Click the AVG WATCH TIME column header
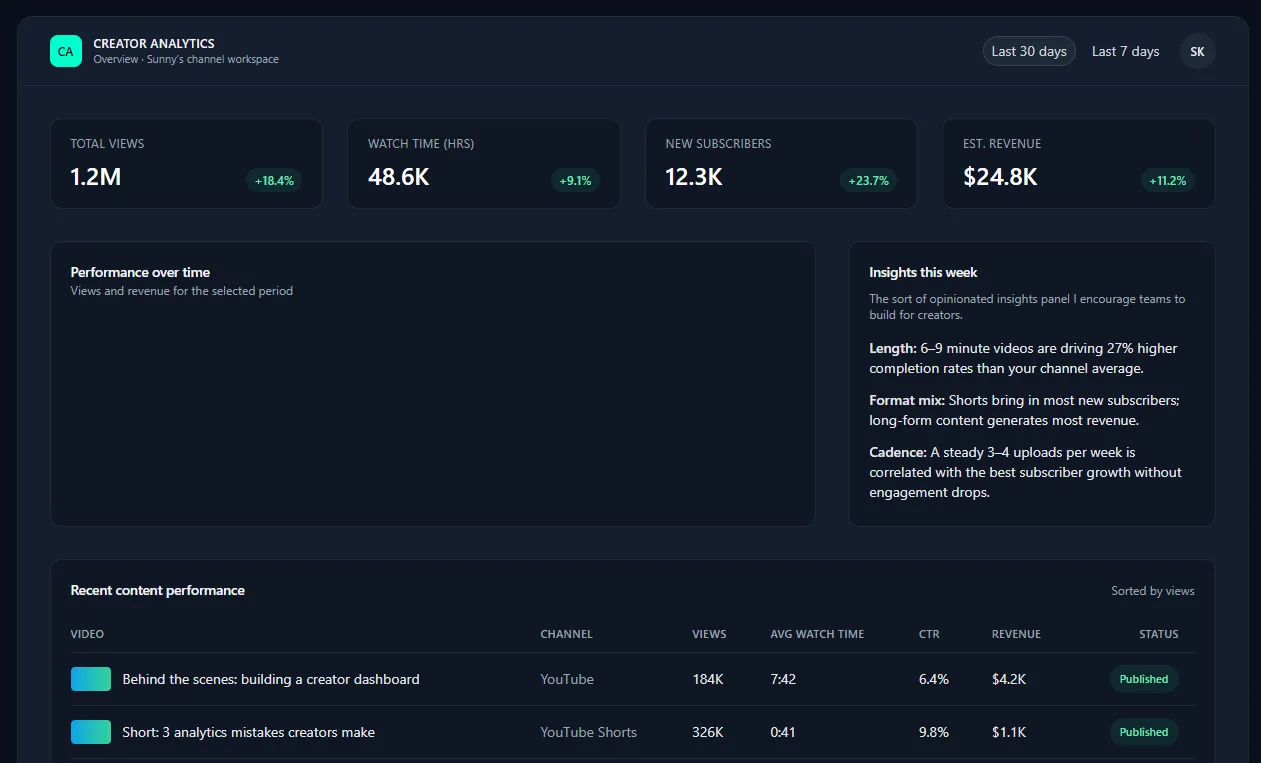This screenshot has height=763, width=1261. point(817,634)
